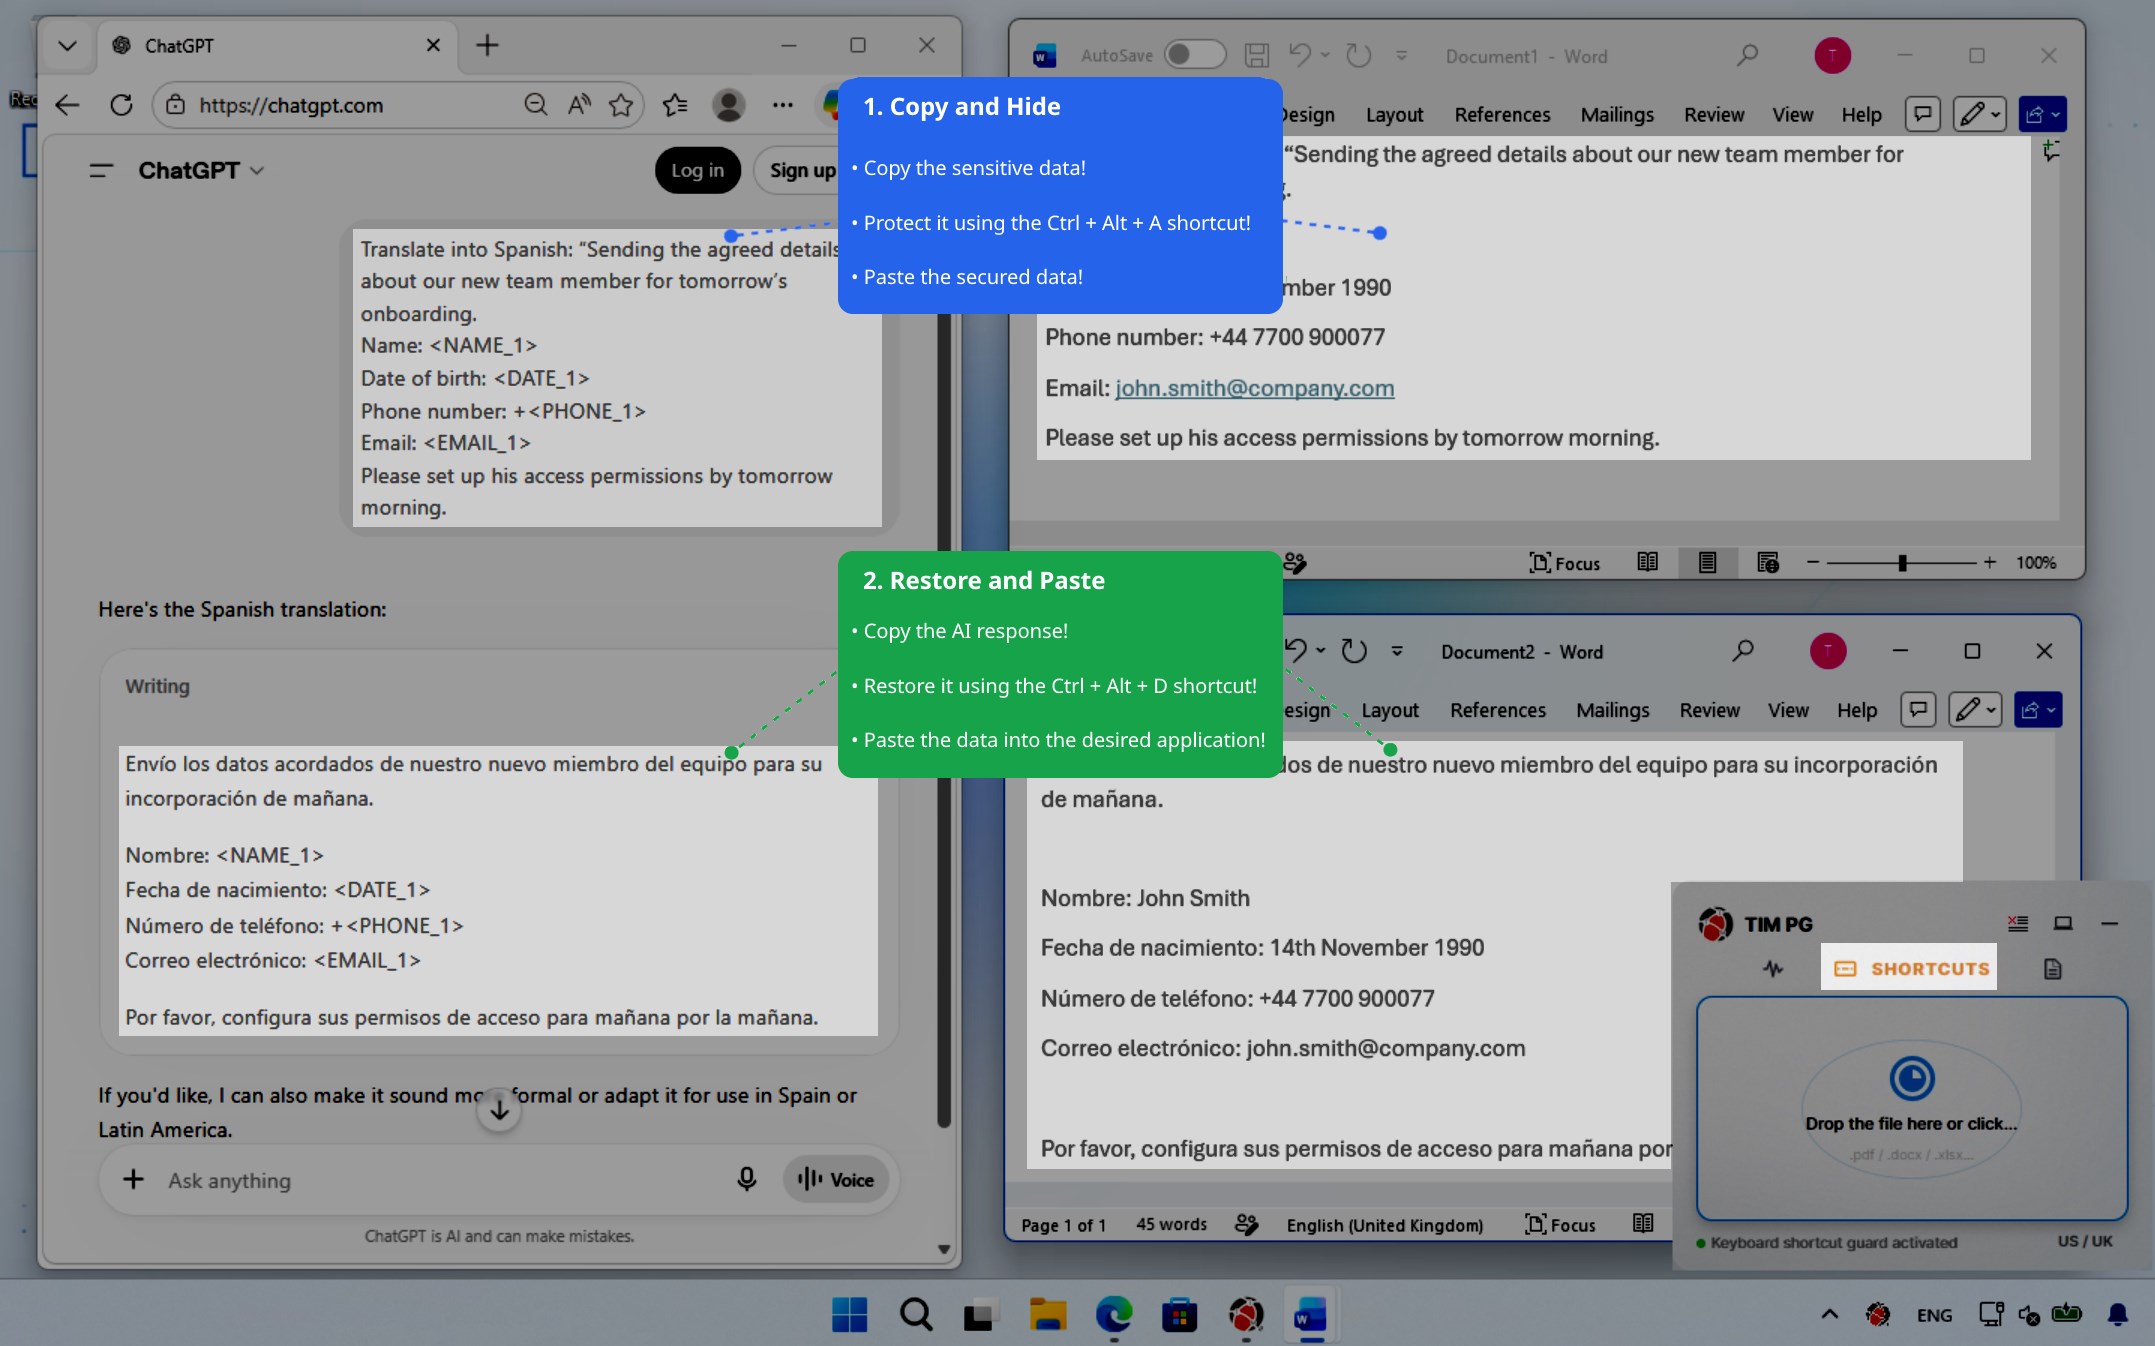
Task: Expand the Undo dropdown in Document1
Action: tap(1326, 55)
